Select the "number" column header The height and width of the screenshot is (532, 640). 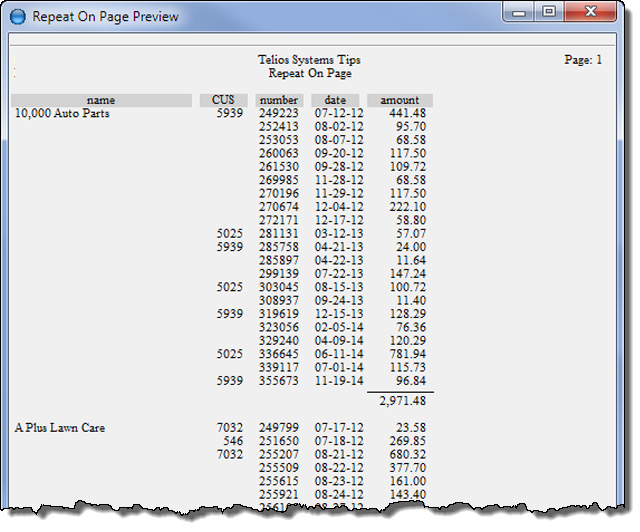coord(279,100)
